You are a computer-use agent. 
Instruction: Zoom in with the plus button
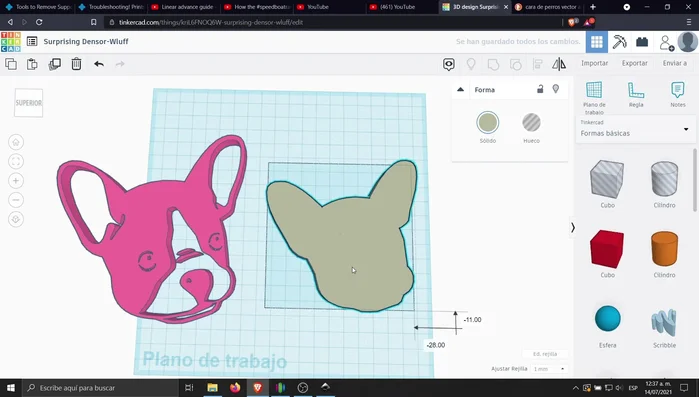point(16,180)
